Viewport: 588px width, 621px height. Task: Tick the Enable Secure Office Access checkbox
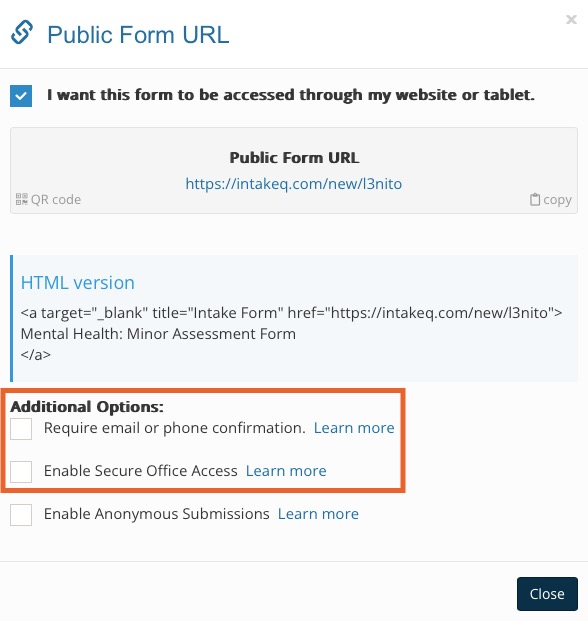[21, 471]
